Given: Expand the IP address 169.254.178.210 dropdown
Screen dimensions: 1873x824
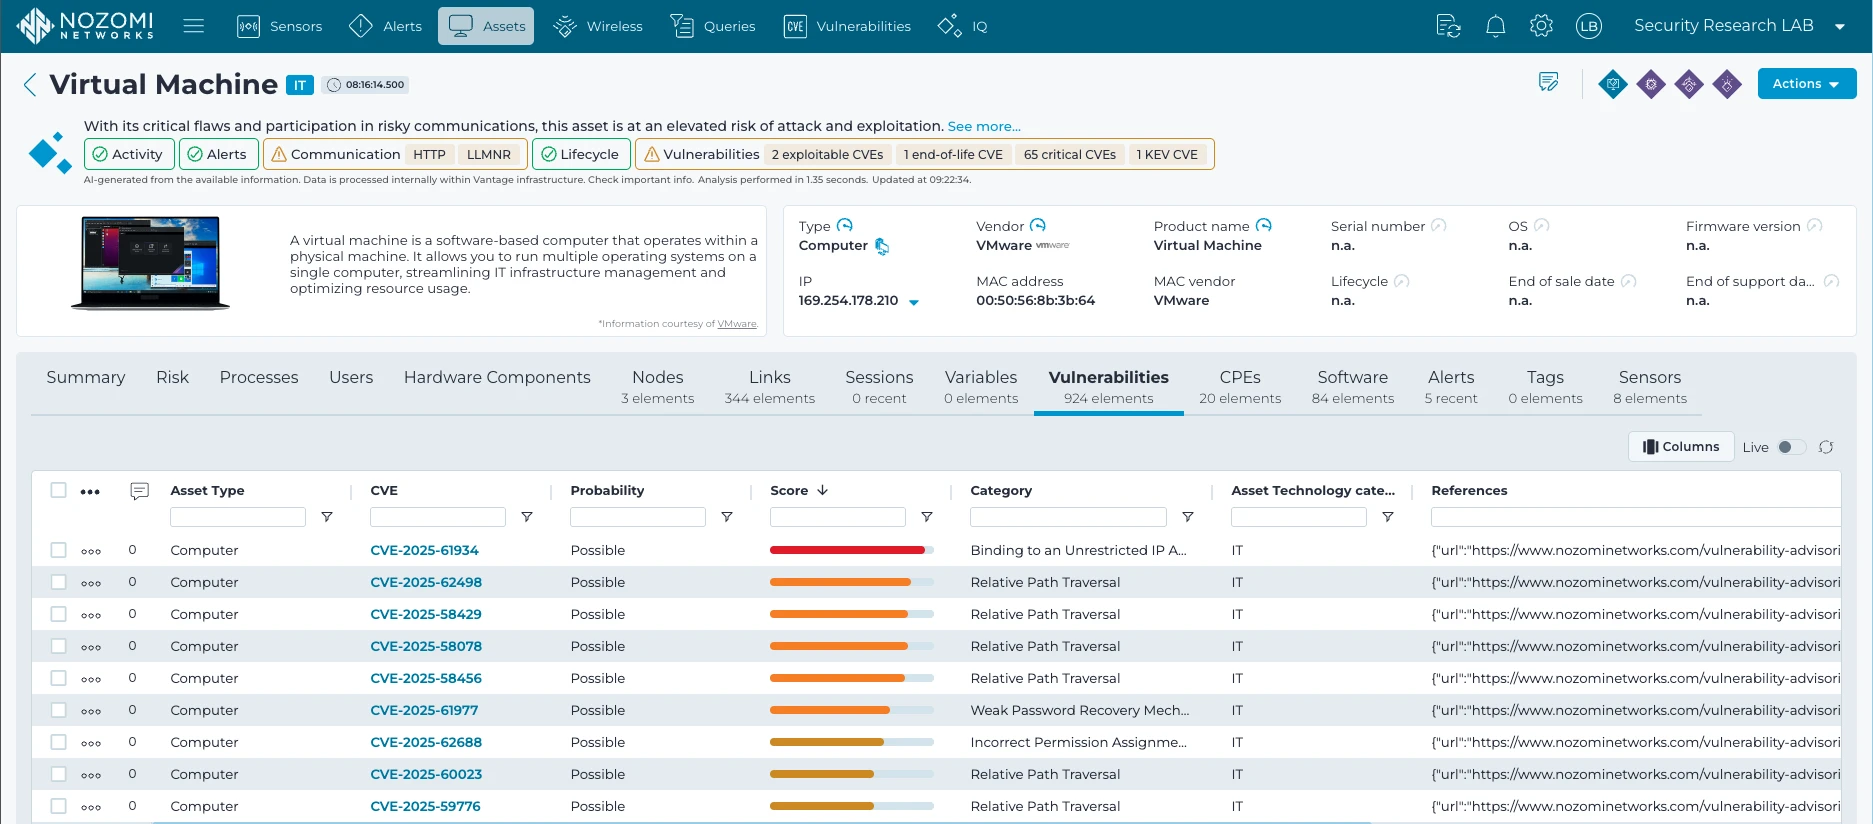Looking at the screenshot, I should pyautogui.click(x=913, y=302).
